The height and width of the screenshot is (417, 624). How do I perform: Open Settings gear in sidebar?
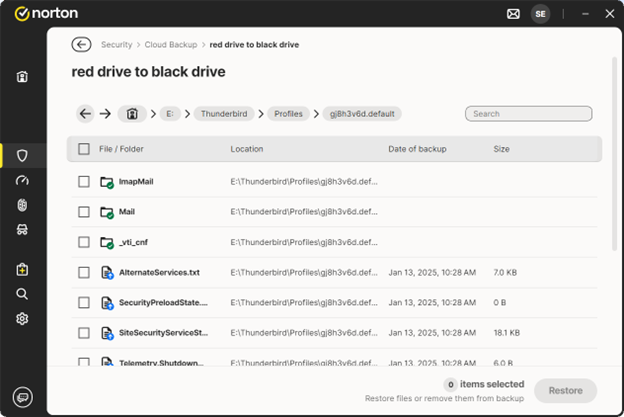click(22, 319)
